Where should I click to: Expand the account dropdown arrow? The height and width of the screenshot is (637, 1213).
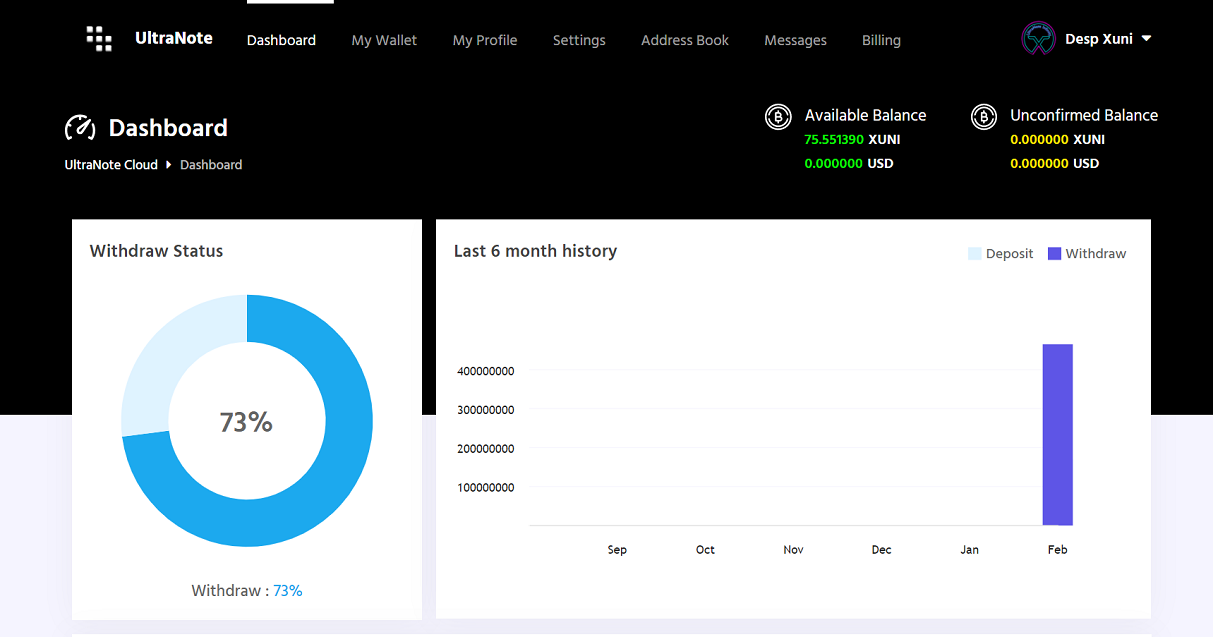[x=1146, y=39]
